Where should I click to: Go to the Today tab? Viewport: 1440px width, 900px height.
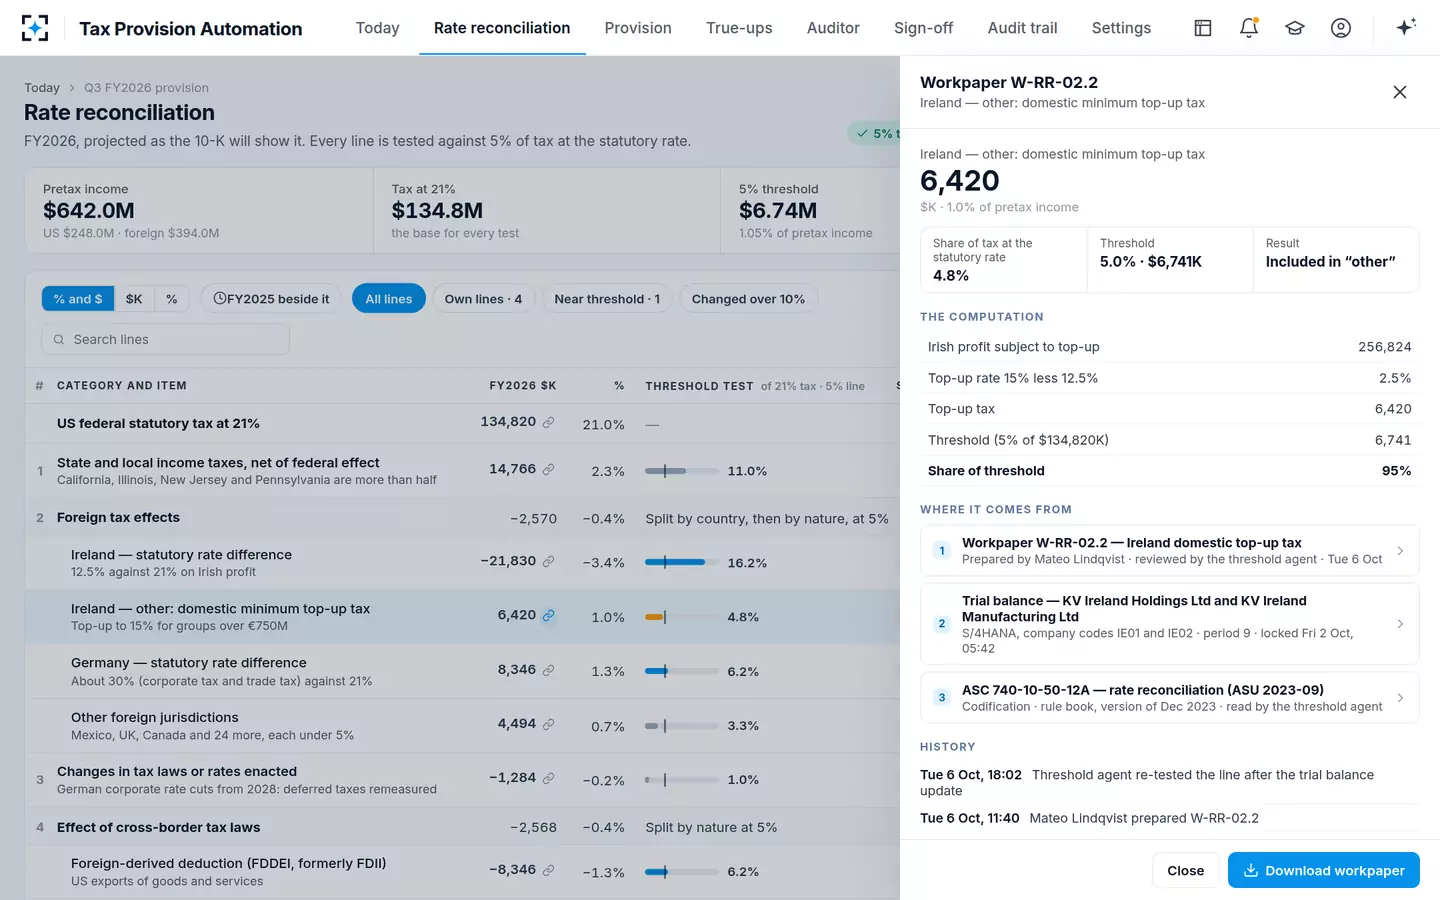[x=377, y=28]
